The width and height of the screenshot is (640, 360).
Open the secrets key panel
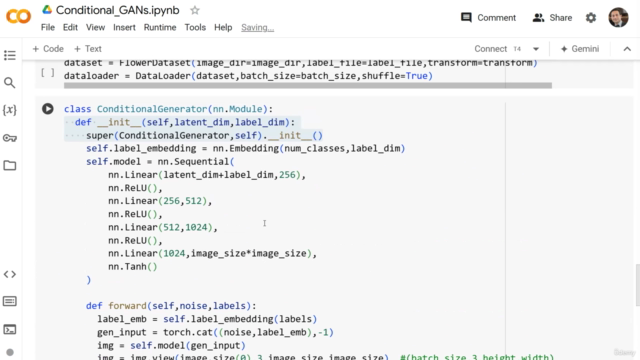[x=10, y=138]
